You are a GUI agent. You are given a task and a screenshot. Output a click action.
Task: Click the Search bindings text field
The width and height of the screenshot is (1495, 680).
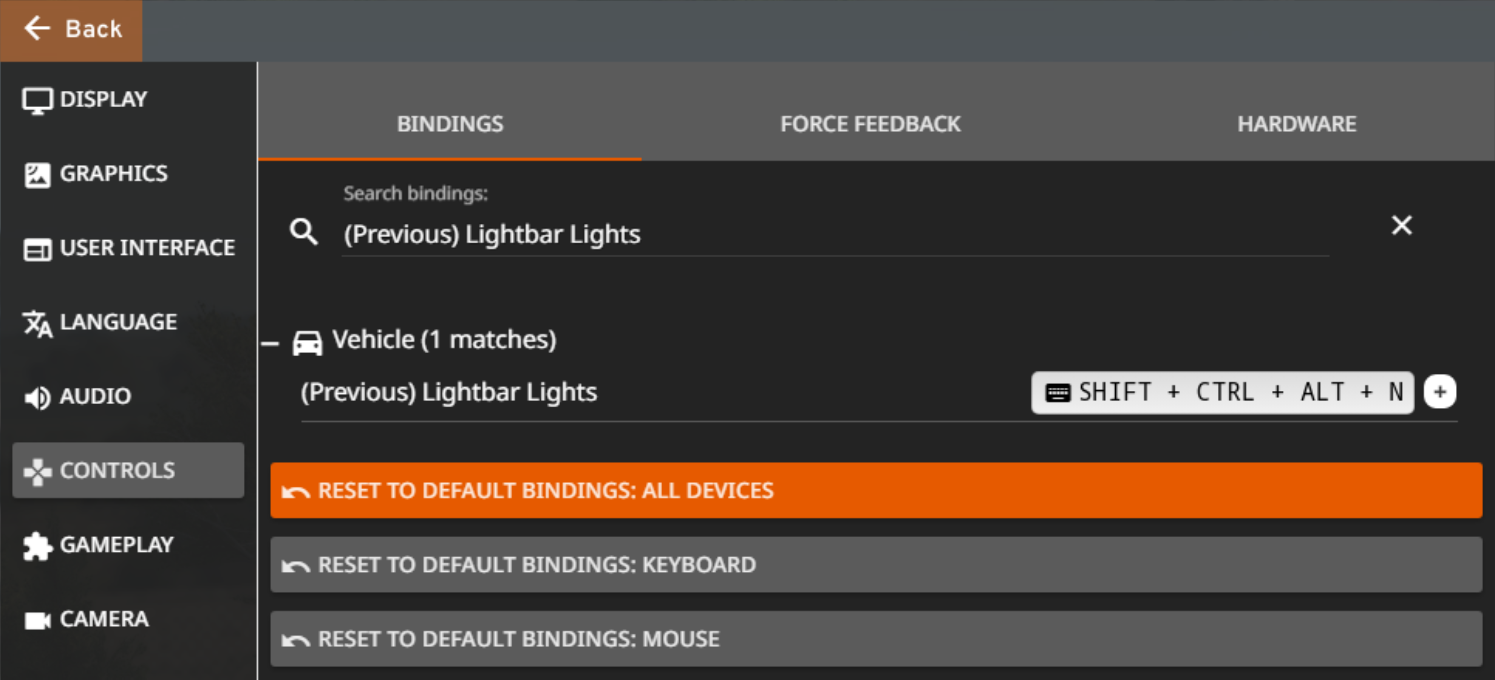coord(834,235)
